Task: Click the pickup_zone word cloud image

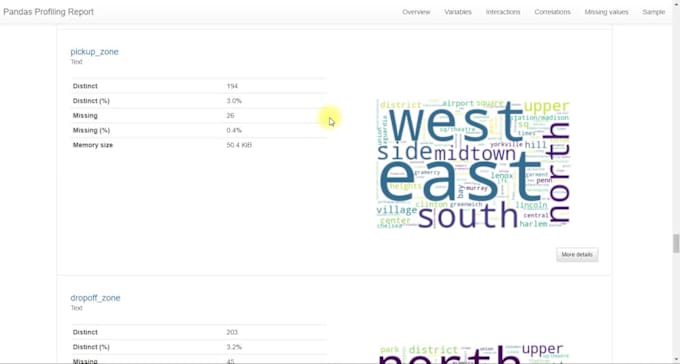Action: click(473, 164)
